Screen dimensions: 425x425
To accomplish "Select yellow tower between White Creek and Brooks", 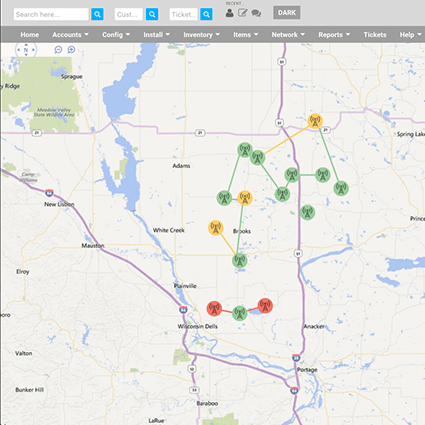I will pyautogui.click(x=216, y=228).
